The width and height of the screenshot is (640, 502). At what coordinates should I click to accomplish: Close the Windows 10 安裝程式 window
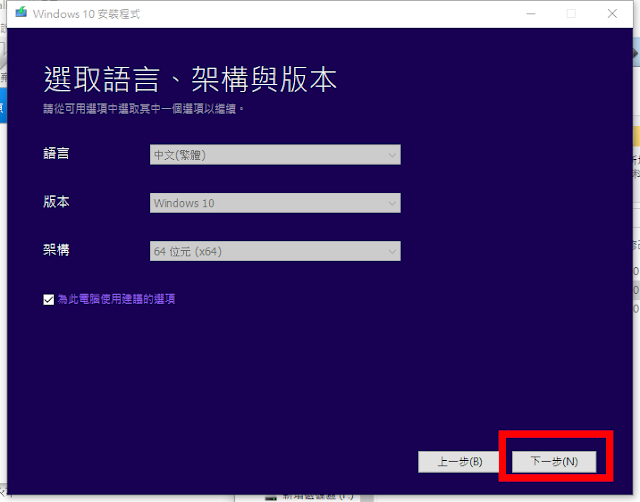[612, 14]
